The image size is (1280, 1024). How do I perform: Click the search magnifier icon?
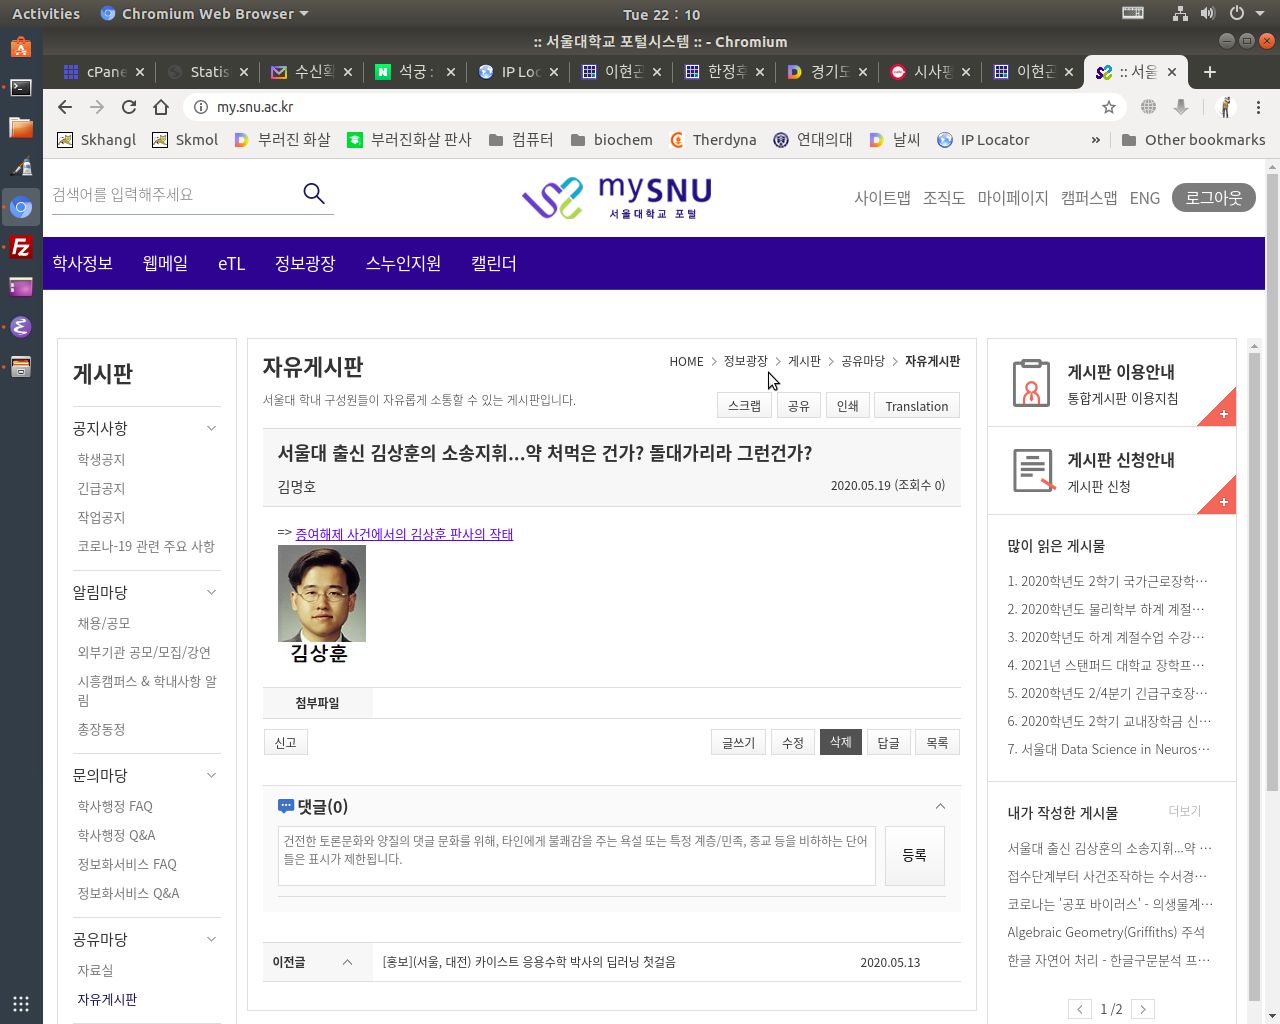[314, 194]
